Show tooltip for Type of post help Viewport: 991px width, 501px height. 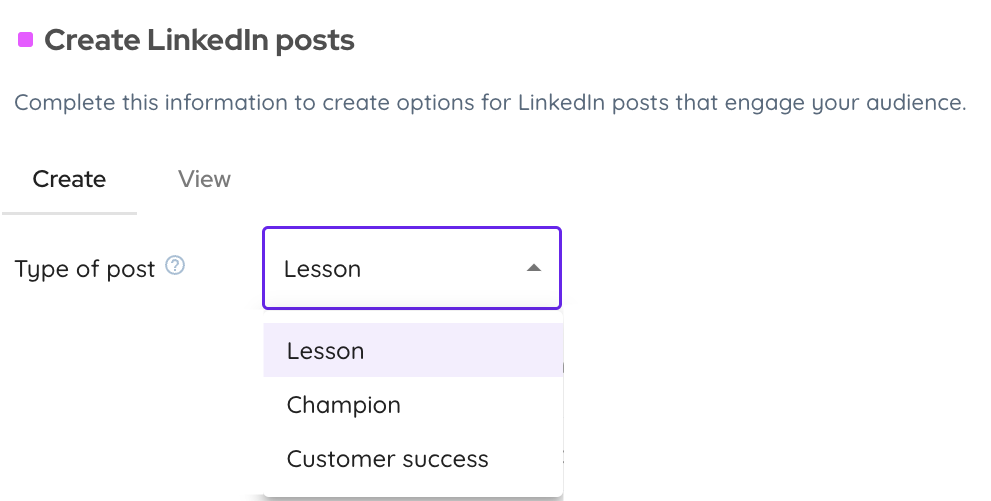tap(175, 266)
